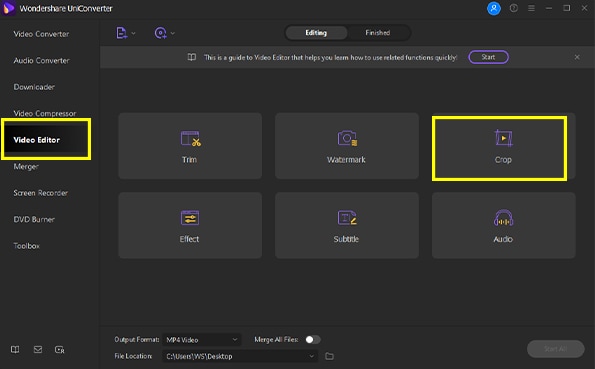Click the Start guide button
This screenshot has width=595, height=369.
point(488,57)
